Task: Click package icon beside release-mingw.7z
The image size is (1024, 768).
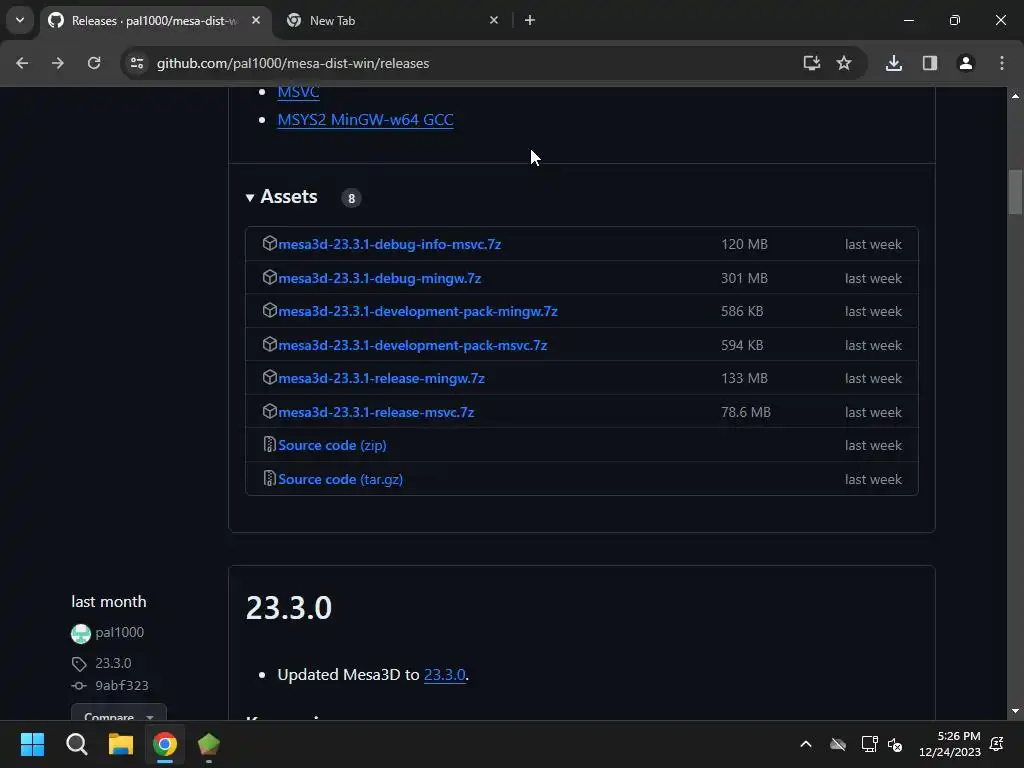Action: point(270,377)
